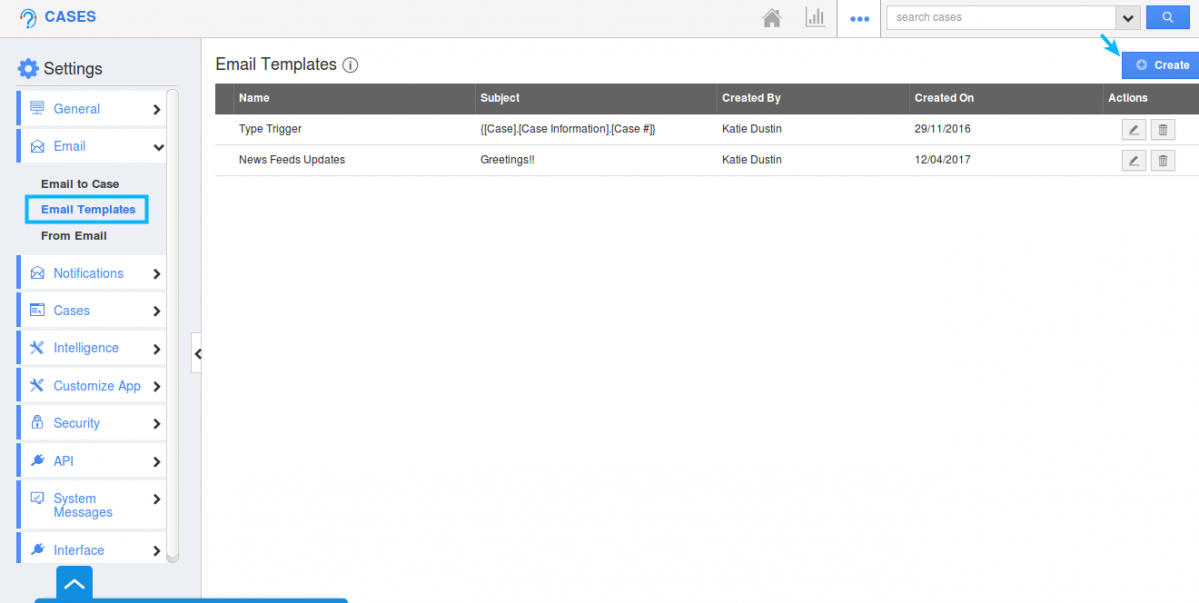Viewport: 1199px width, 603px height.
Task: Delete the Type Trigger template
Action: point(1162,130)
